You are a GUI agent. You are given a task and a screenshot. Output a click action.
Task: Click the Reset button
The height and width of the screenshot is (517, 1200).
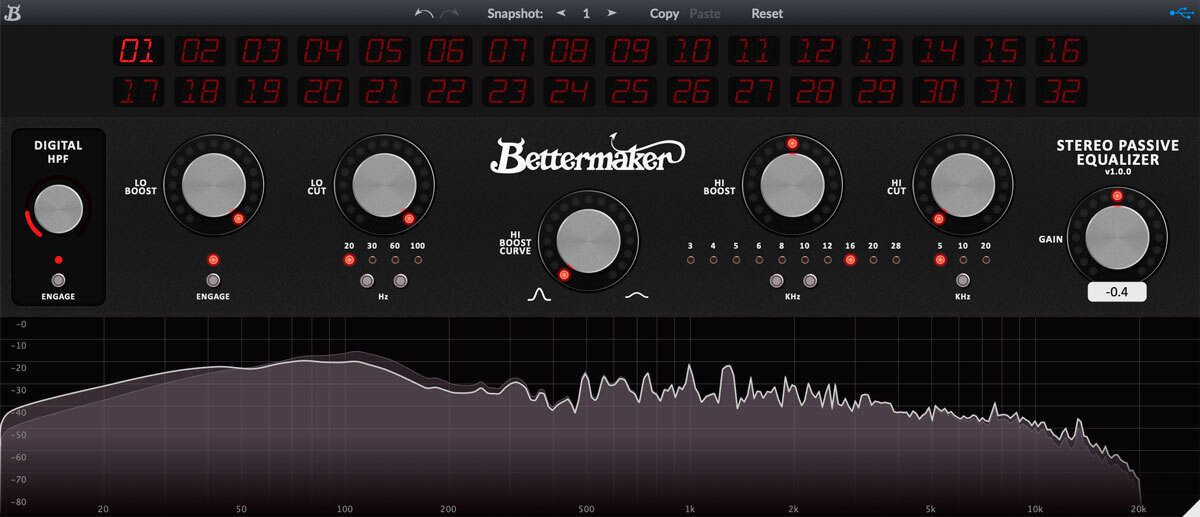point(767,13)
